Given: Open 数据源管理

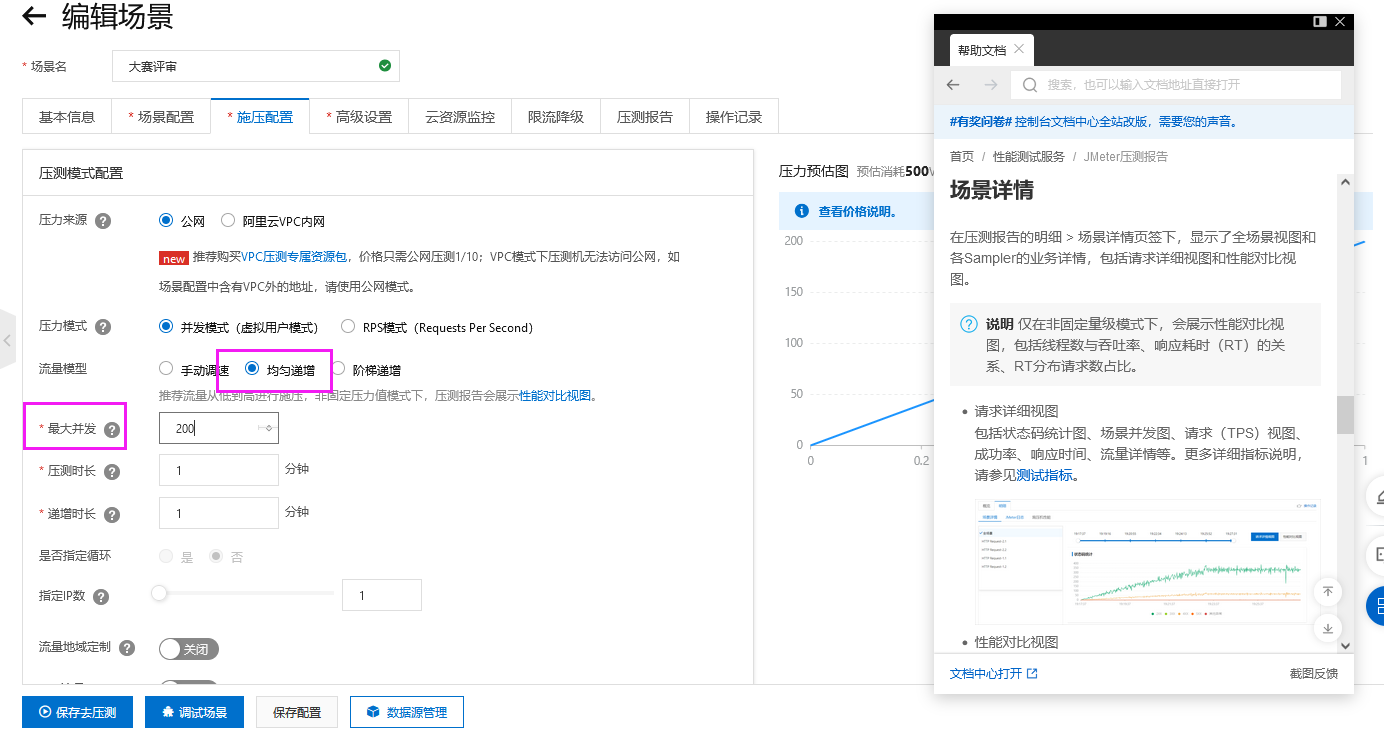Looking at the screenshot, I should pyautogui.click(x=407, y=712).
